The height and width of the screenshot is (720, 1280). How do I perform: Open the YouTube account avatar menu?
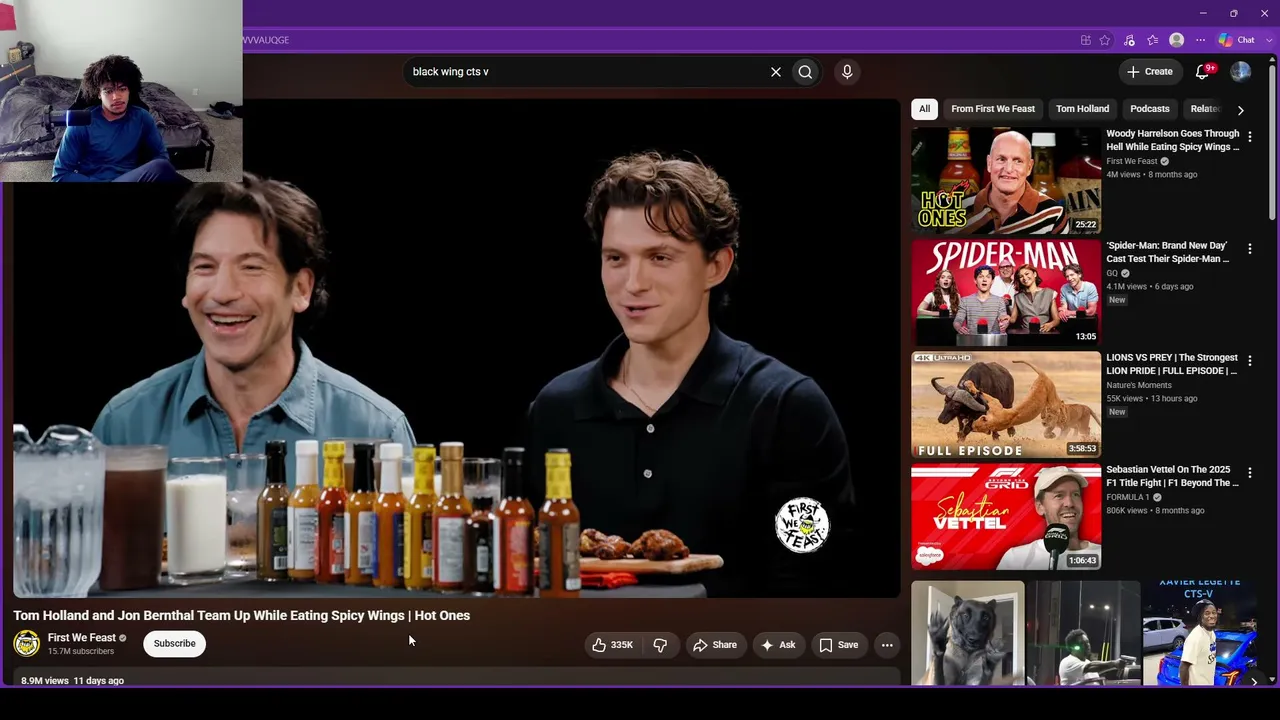1240,72
